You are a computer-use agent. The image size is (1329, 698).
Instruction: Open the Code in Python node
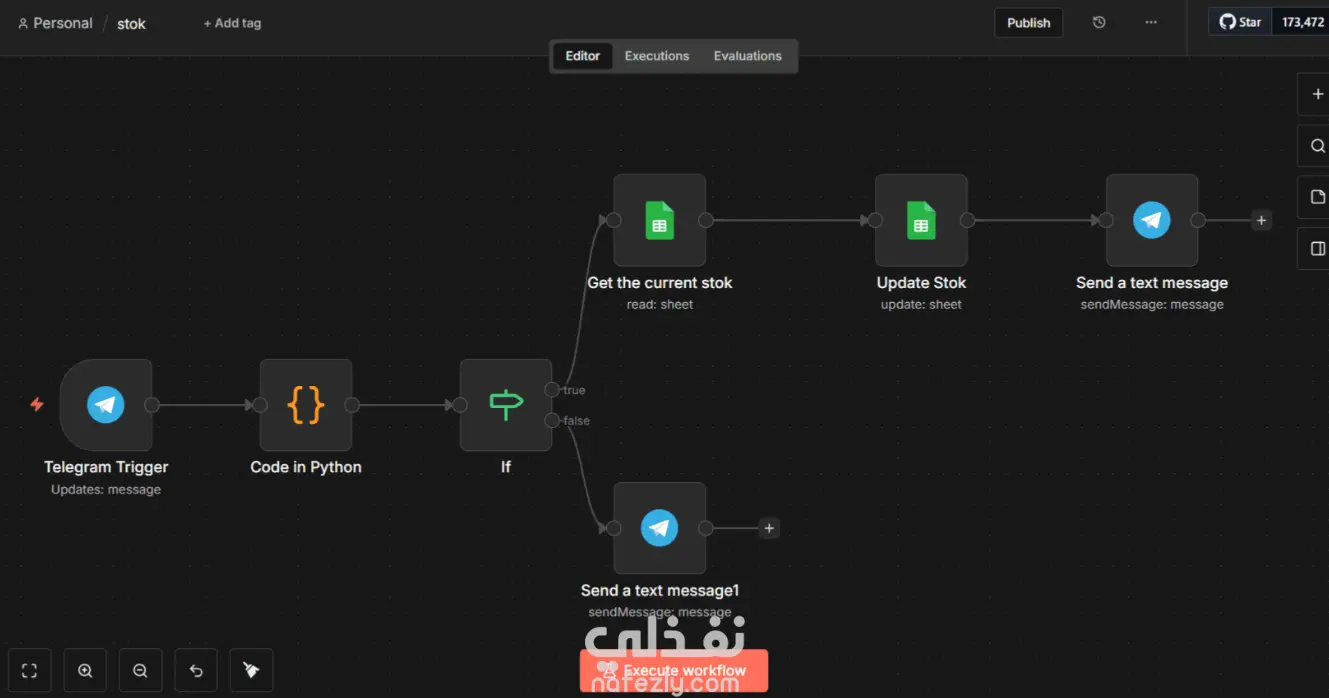click(x=306, y=405)
